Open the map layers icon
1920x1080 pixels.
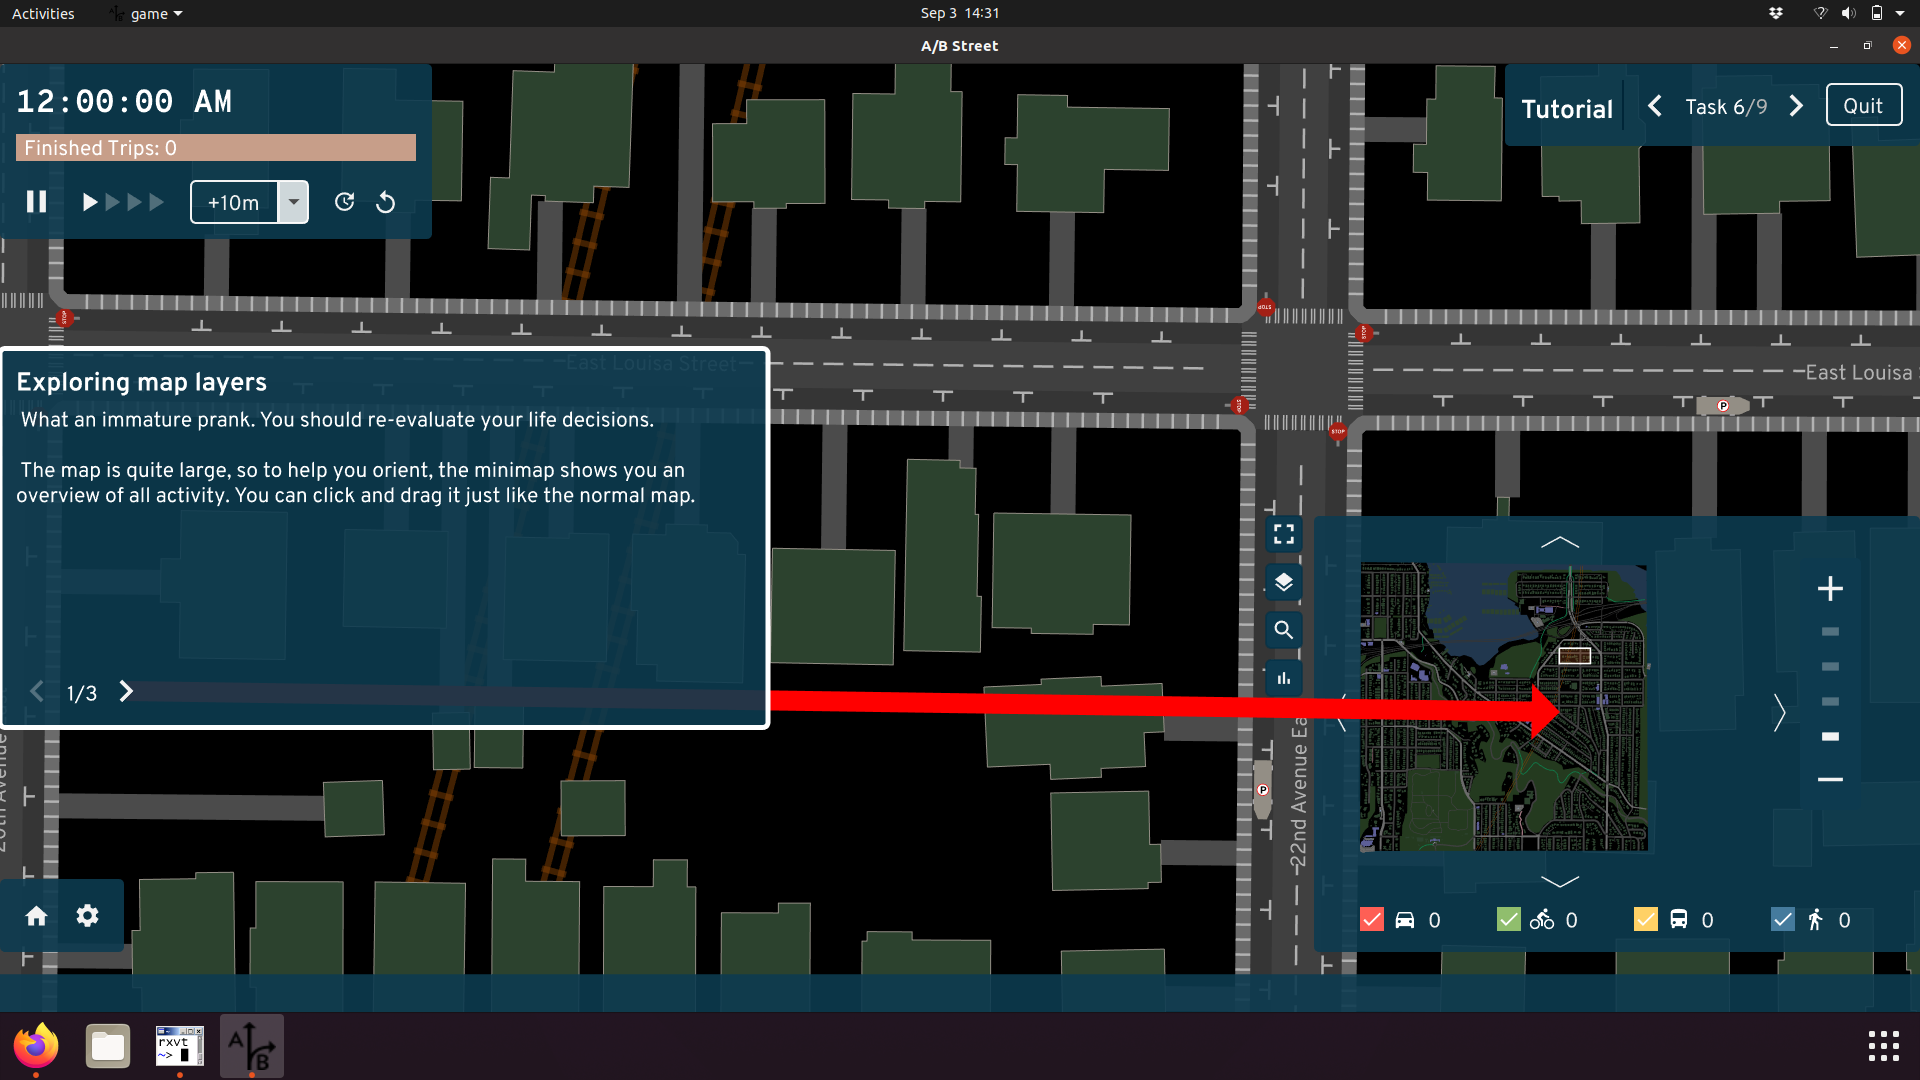pyautogui.click(x=1284, y=582)
